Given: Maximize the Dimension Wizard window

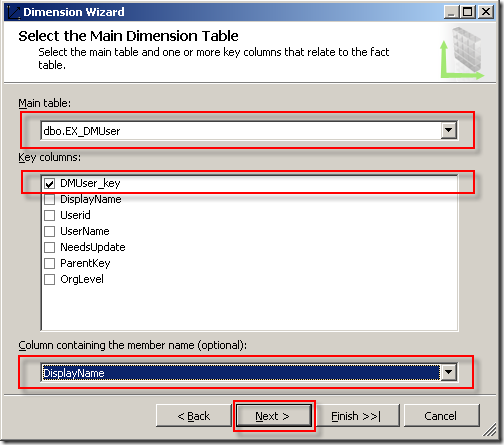Looking at the screenshot, I should [468, 12].
